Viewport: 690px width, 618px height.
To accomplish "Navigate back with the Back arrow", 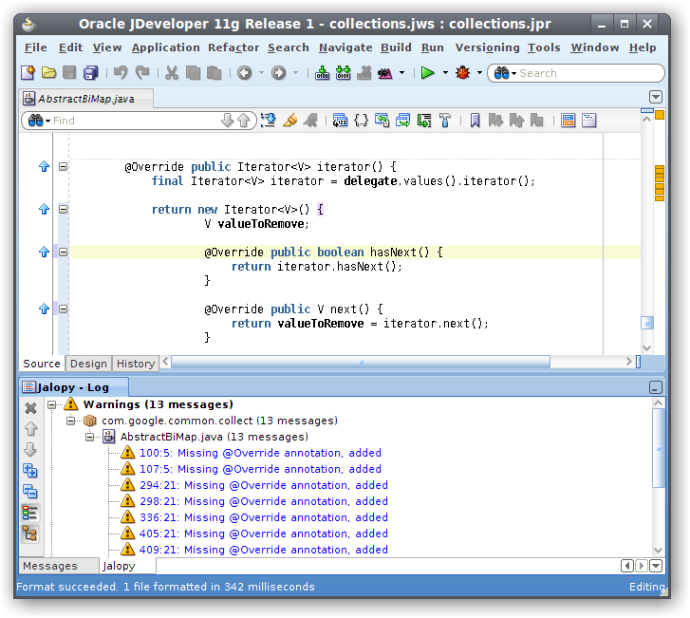I will (x=244, y=73).
